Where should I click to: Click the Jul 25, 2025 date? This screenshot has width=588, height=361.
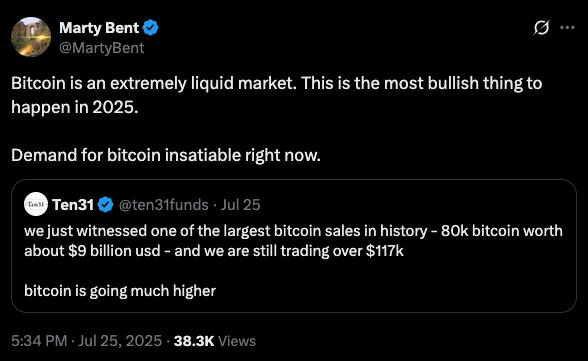120,341
